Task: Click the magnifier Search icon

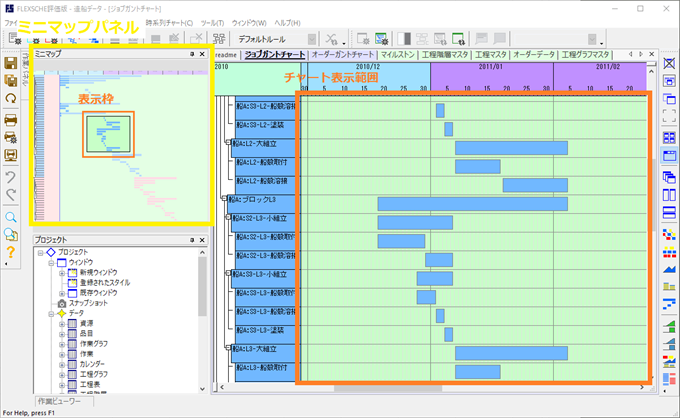Action: click(11, 217)
